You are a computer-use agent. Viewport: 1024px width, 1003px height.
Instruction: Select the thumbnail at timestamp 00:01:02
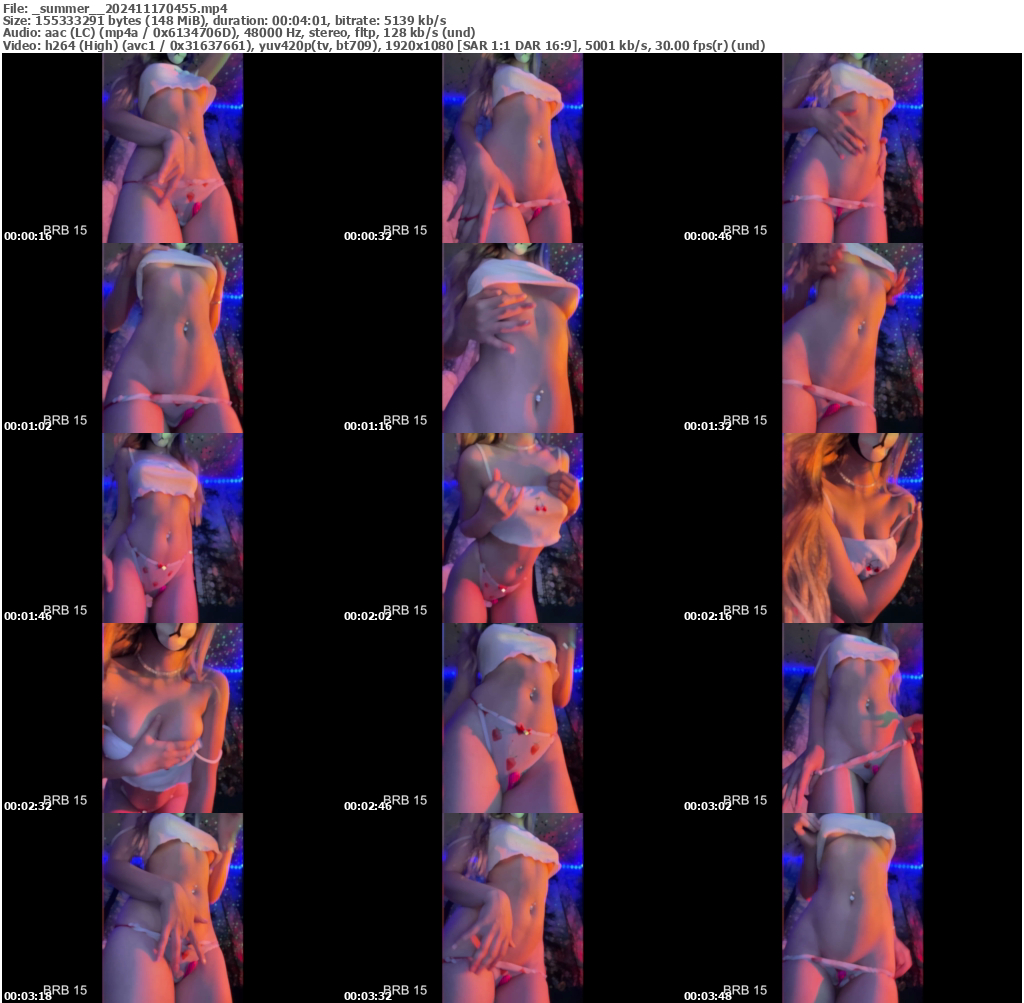[x=171, y=337]
